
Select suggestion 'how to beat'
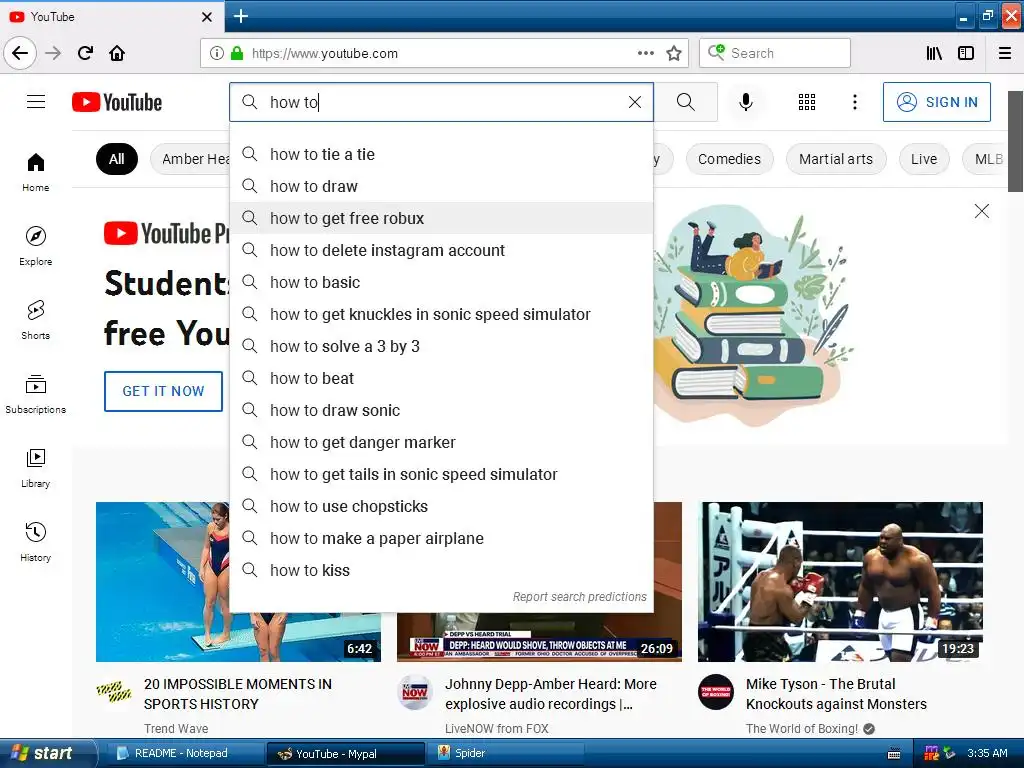click(x=441, y=378)
